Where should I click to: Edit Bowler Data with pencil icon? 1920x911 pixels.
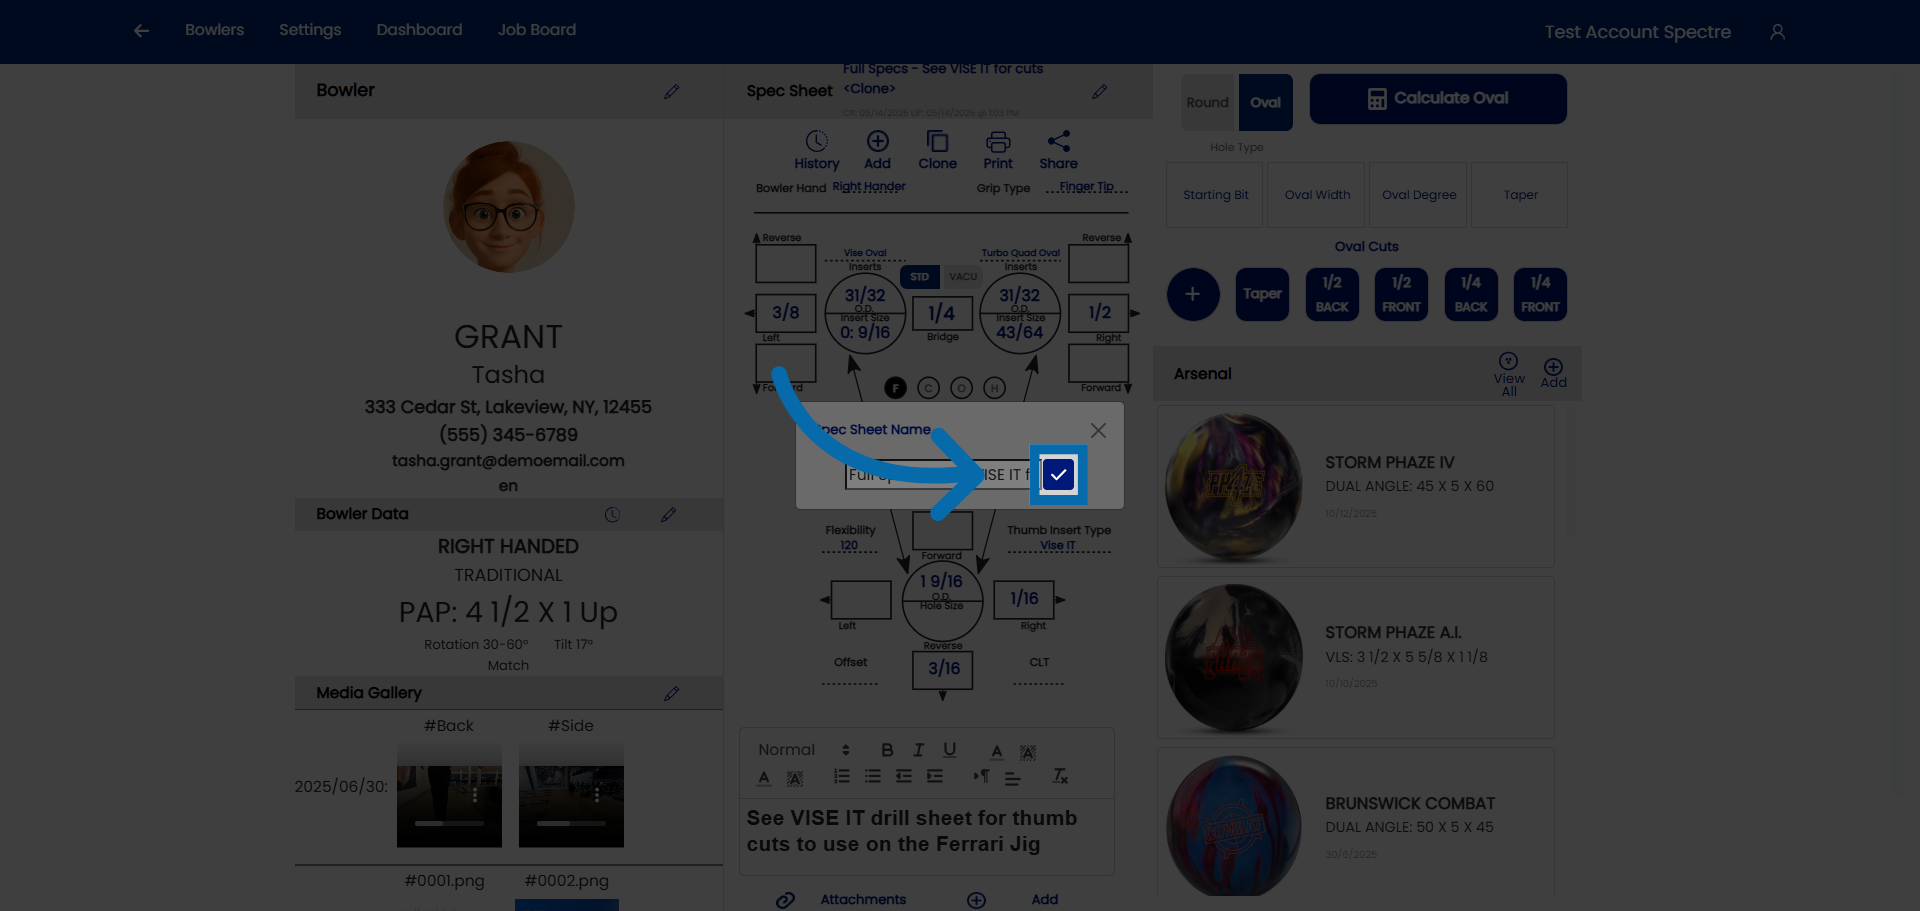[x=668, y=515]
